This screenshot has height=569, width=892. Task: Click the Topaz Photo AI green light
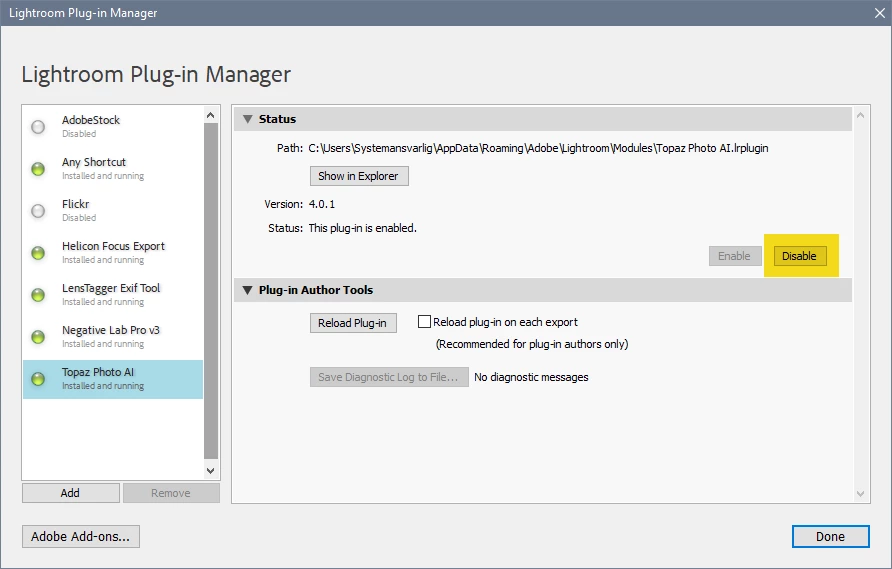point(38,379)
